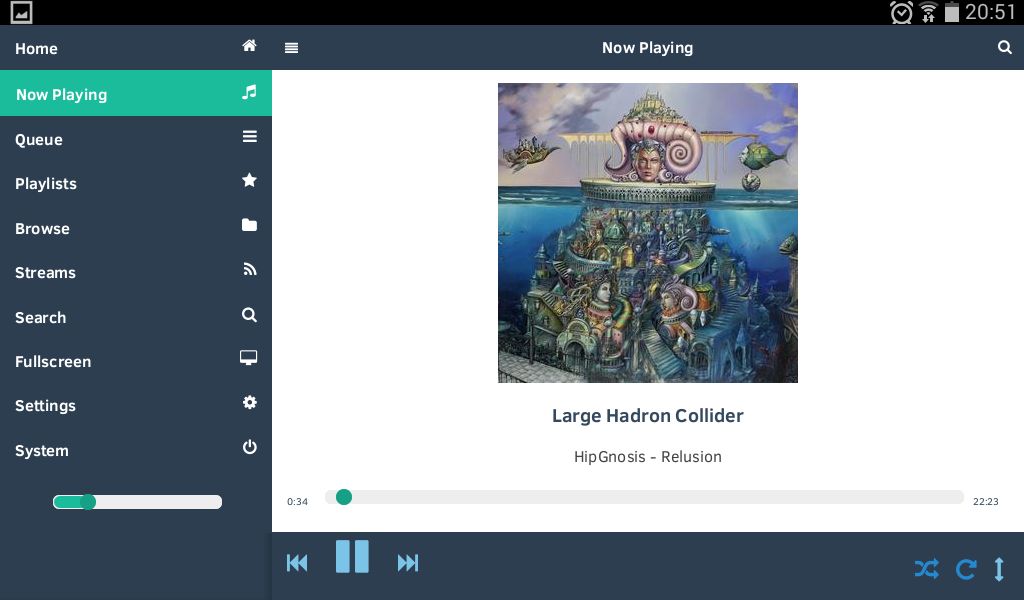
Task: Open Fullscreen view from the sidebar
Action: pyautogui.click(x=135, y=361)
